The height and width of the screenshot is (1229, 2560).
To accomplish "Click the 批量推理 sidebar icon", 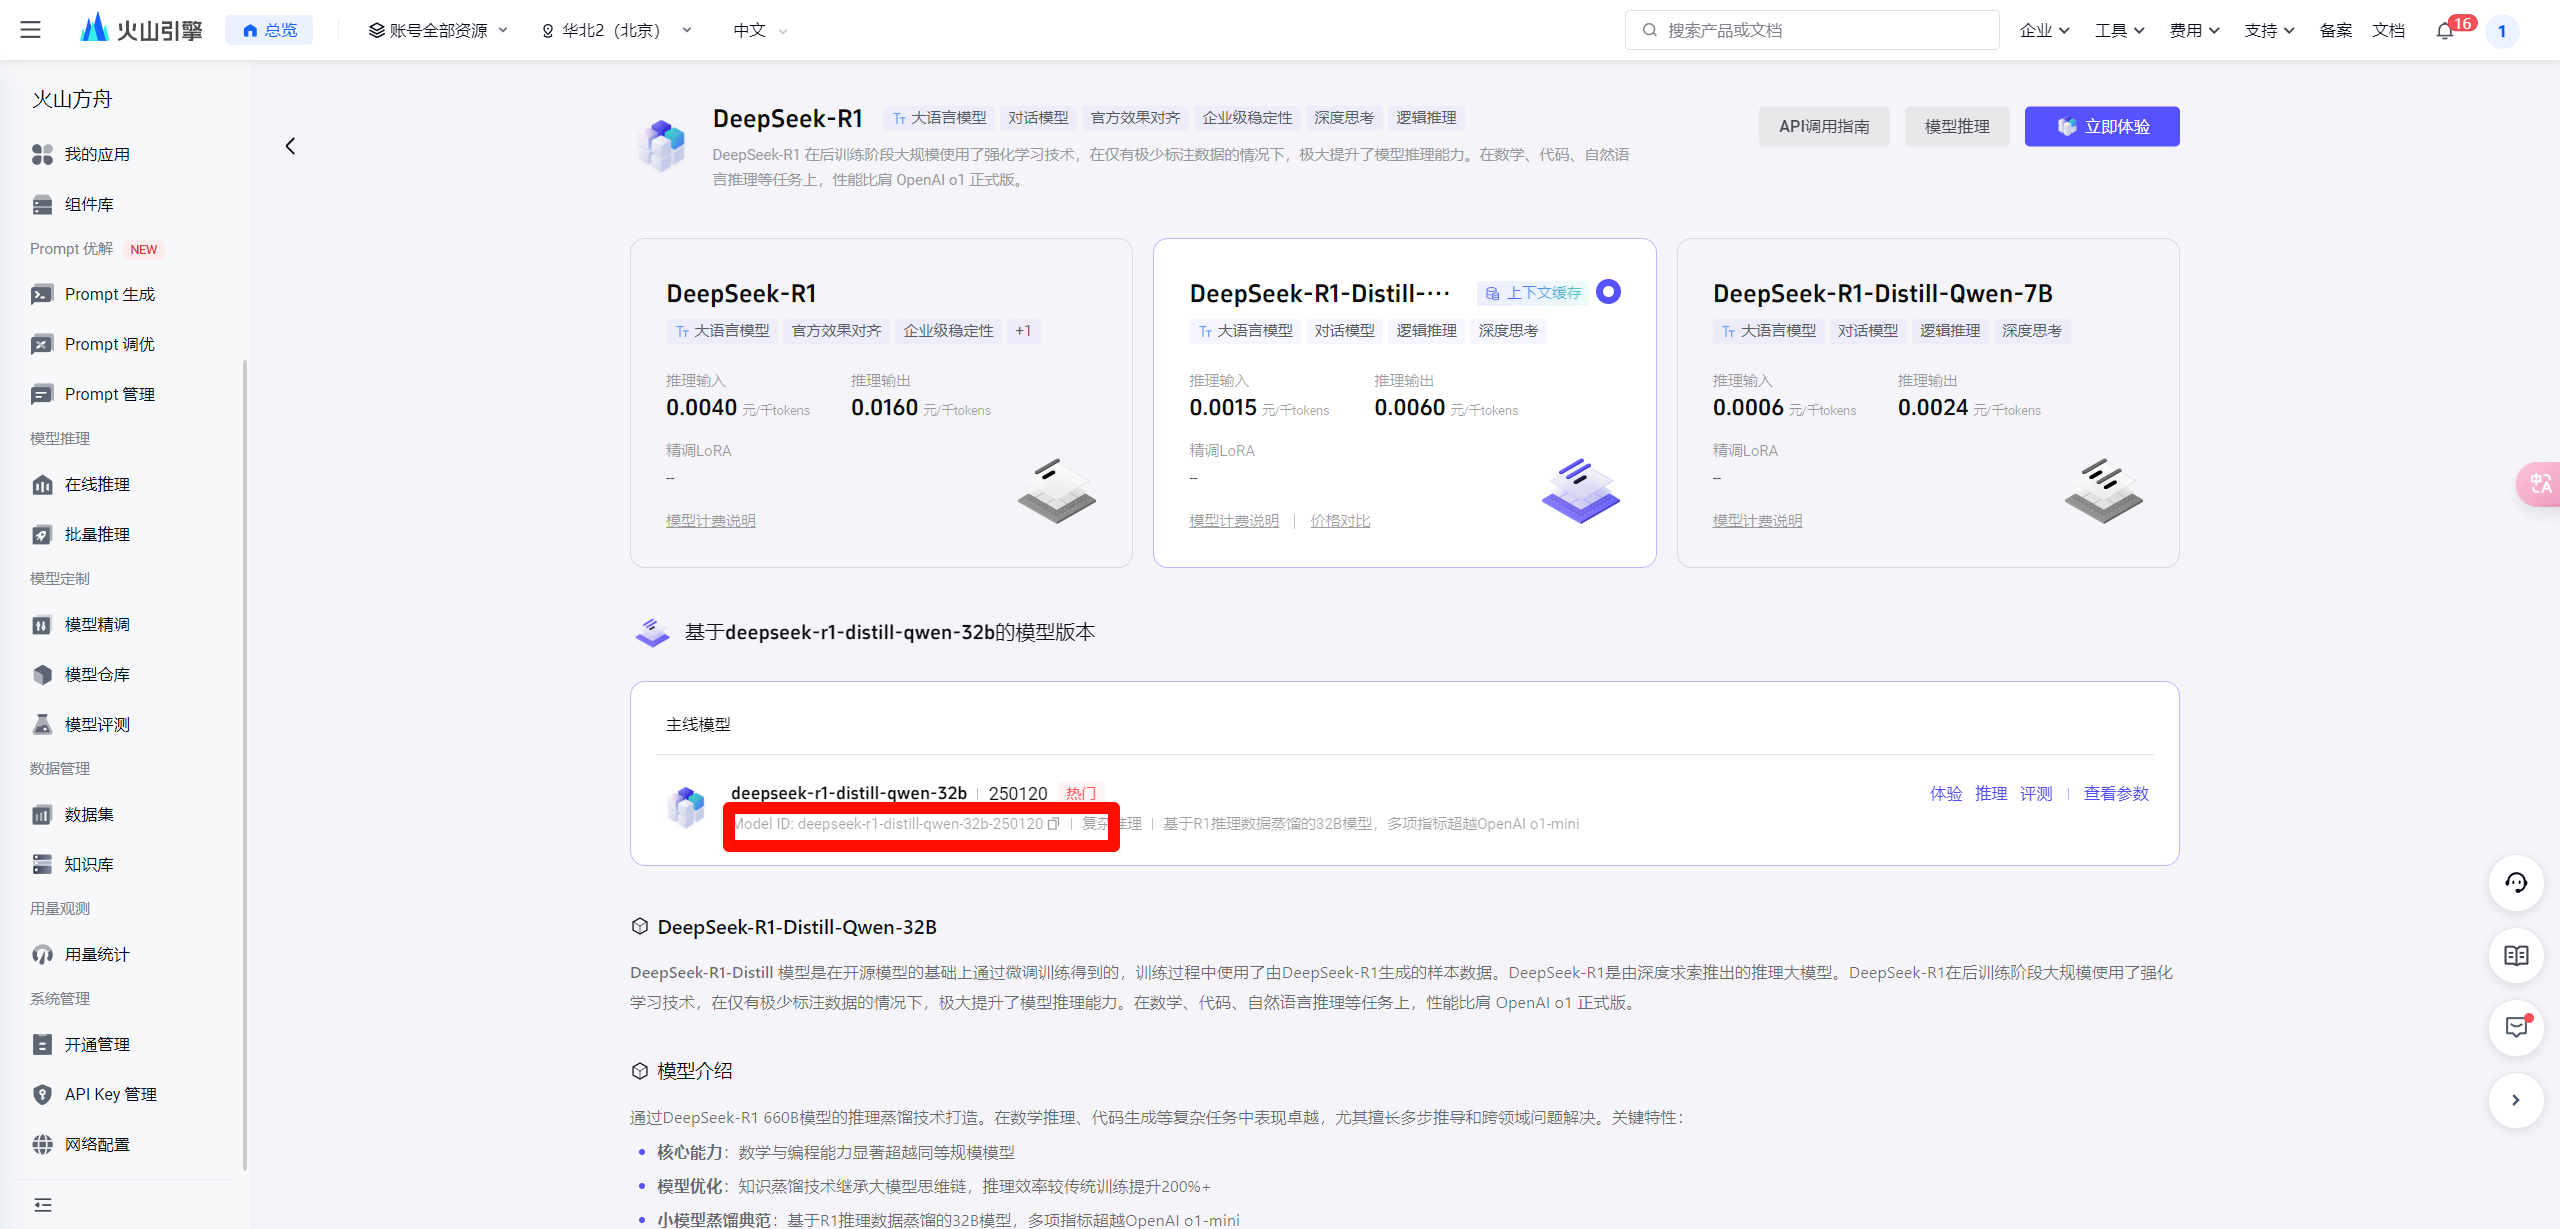I will 42,534.
